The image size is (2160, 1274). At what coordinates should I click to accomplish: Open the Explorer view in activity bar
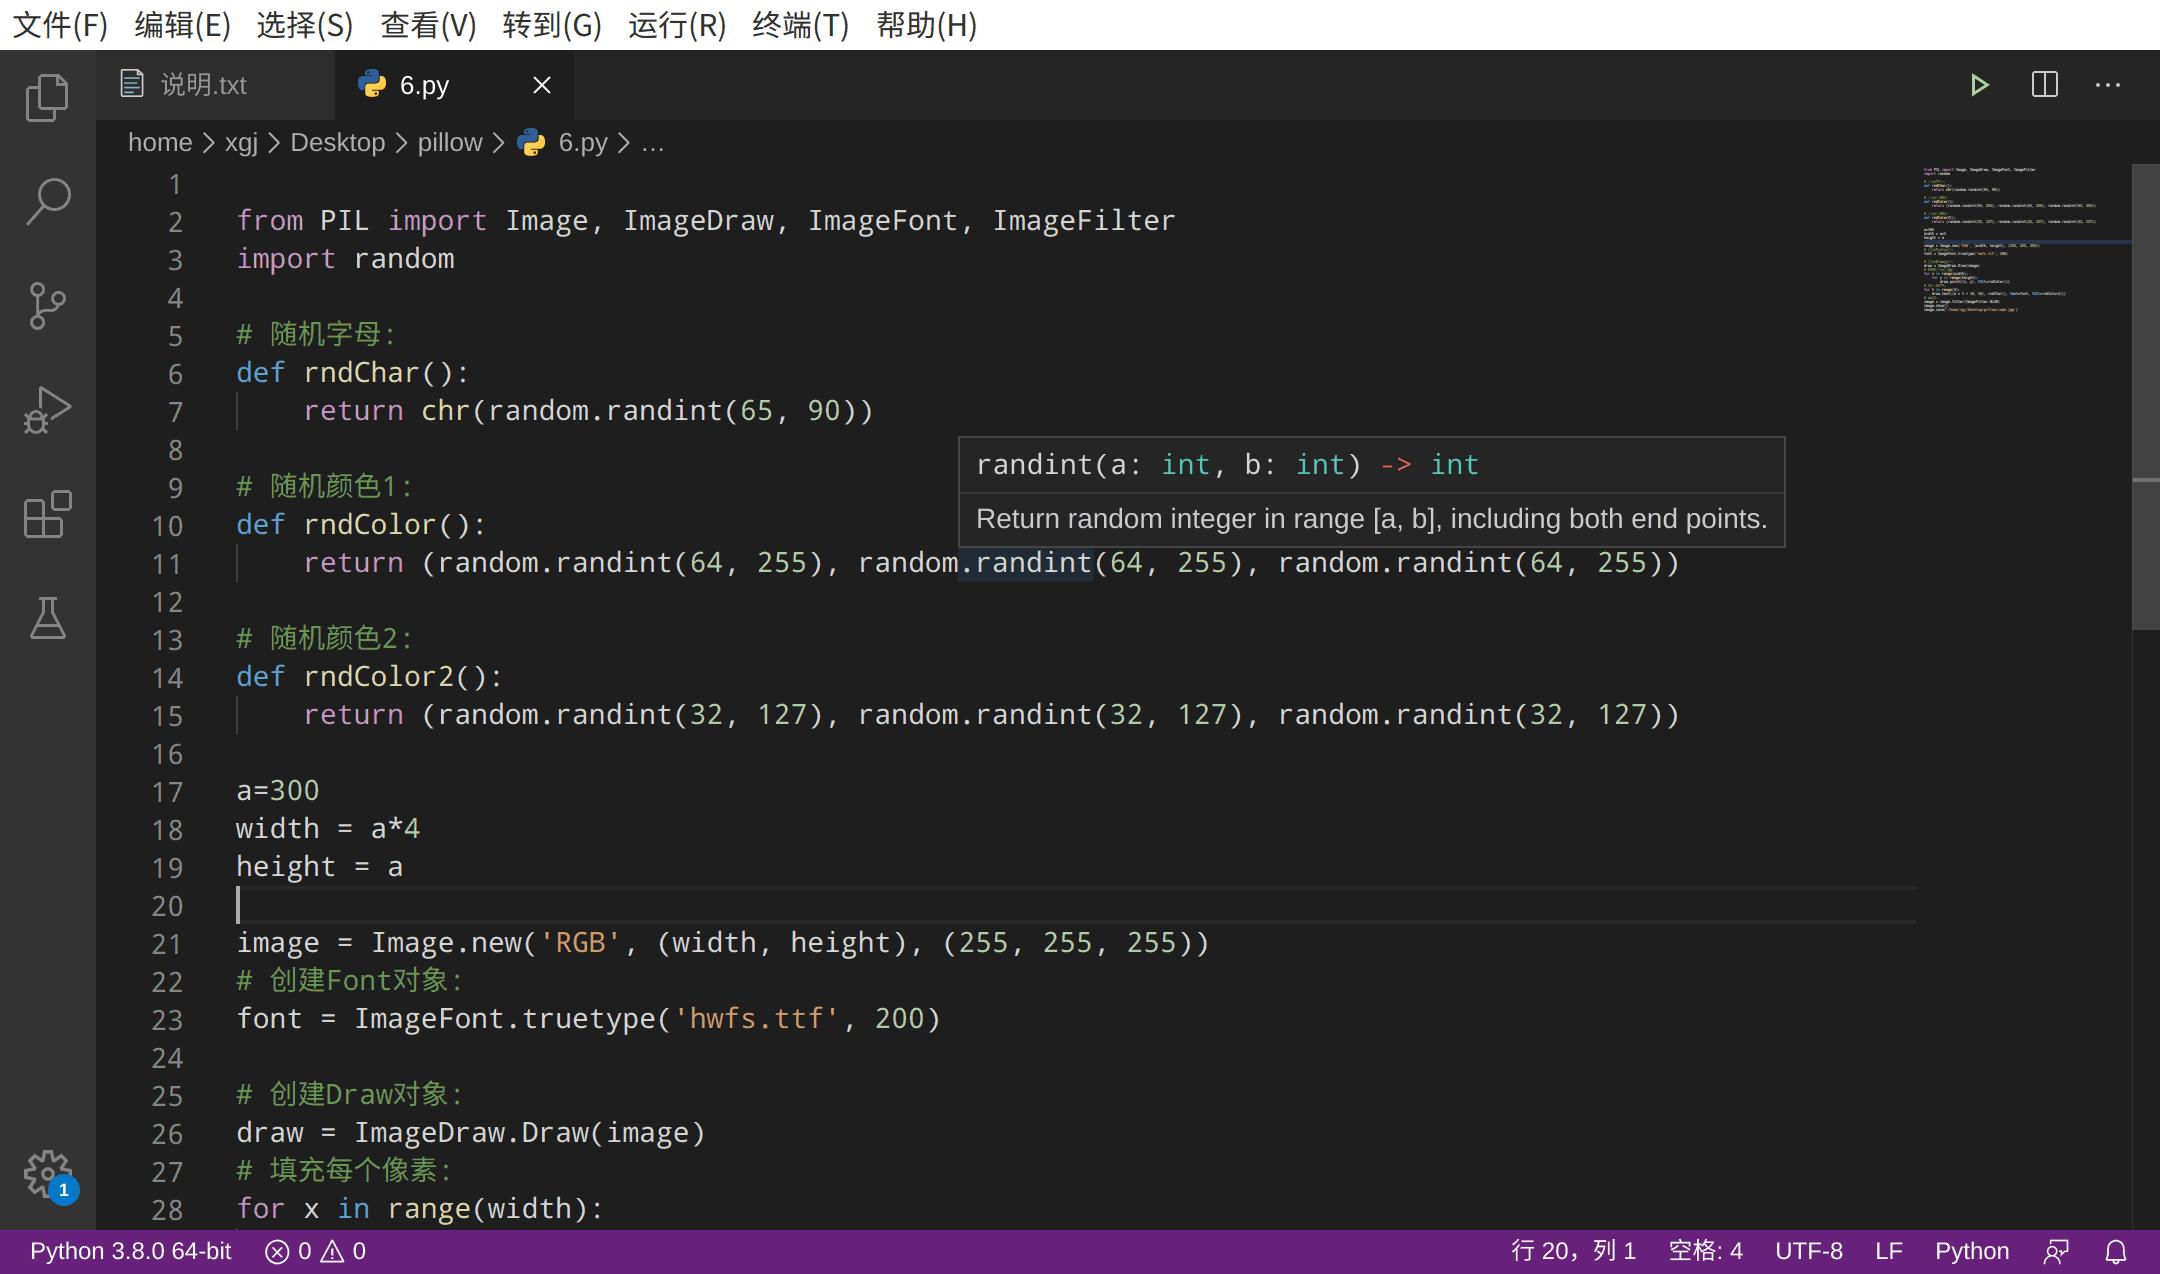47,97
